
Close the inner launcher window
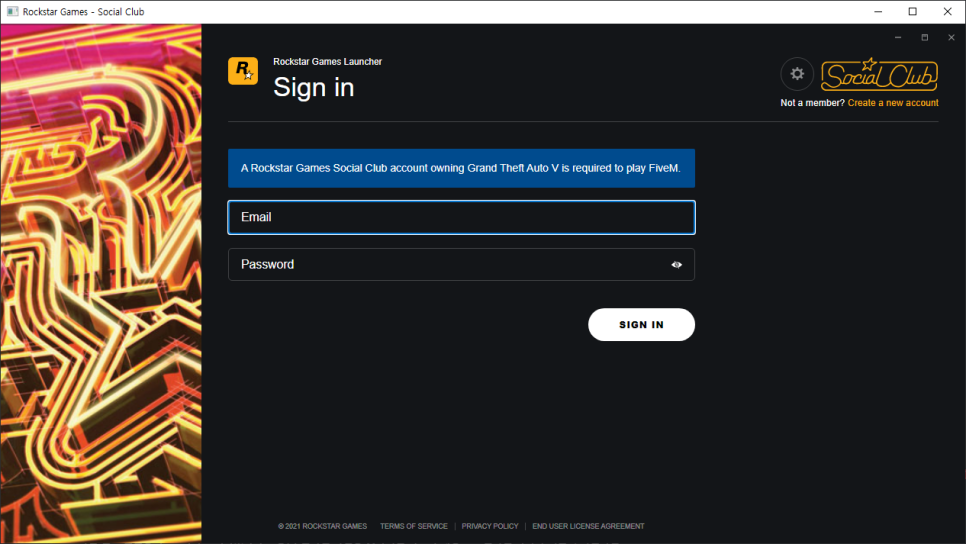point(951,38)
